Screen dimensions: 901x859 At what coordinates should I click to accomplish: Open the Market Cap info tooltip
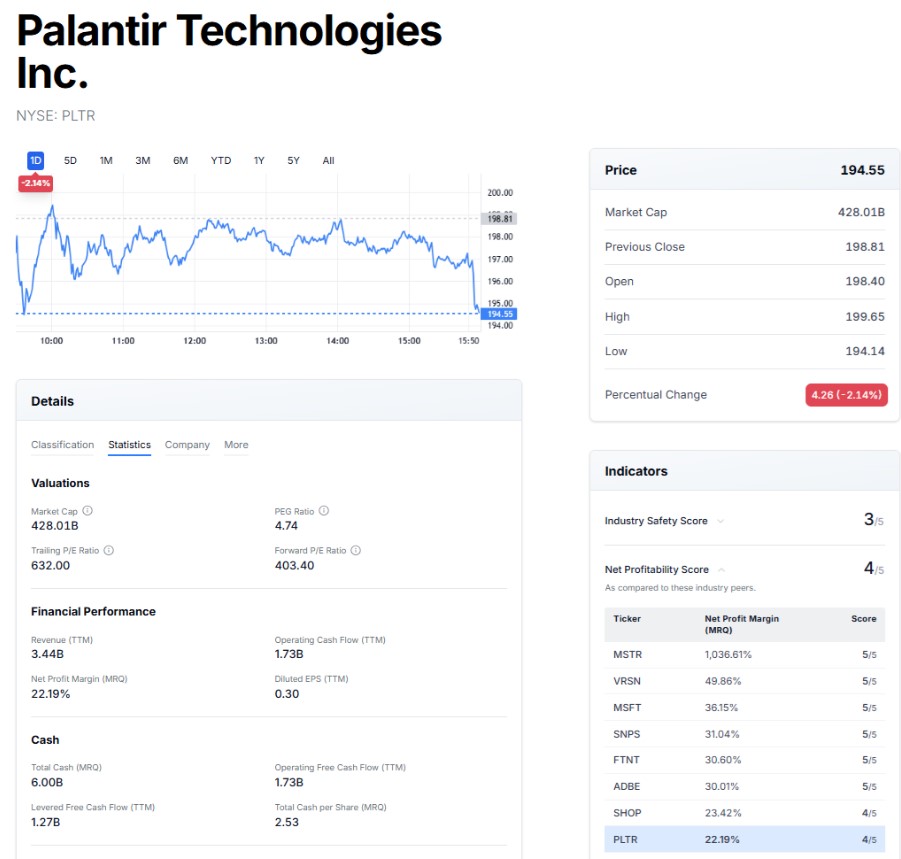88,511
